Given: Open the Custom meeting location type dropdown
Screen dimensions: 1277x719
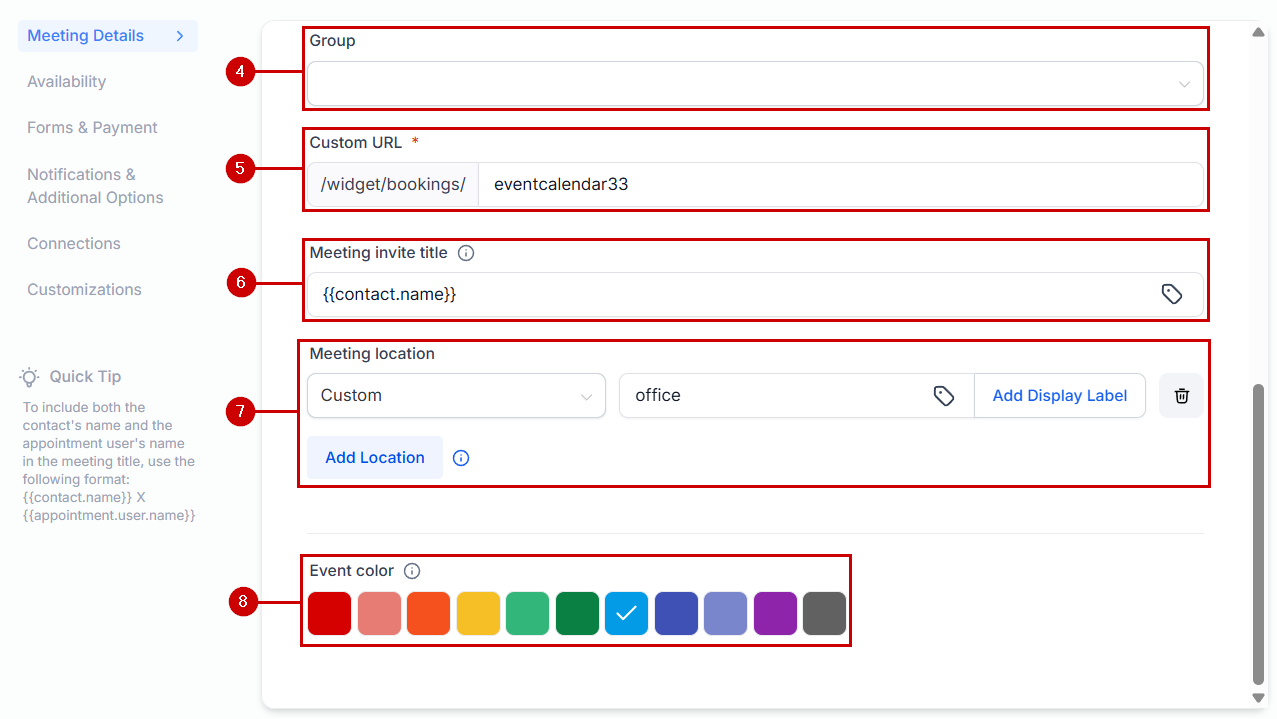Looking at the screenshot, I should pos(456,396).
